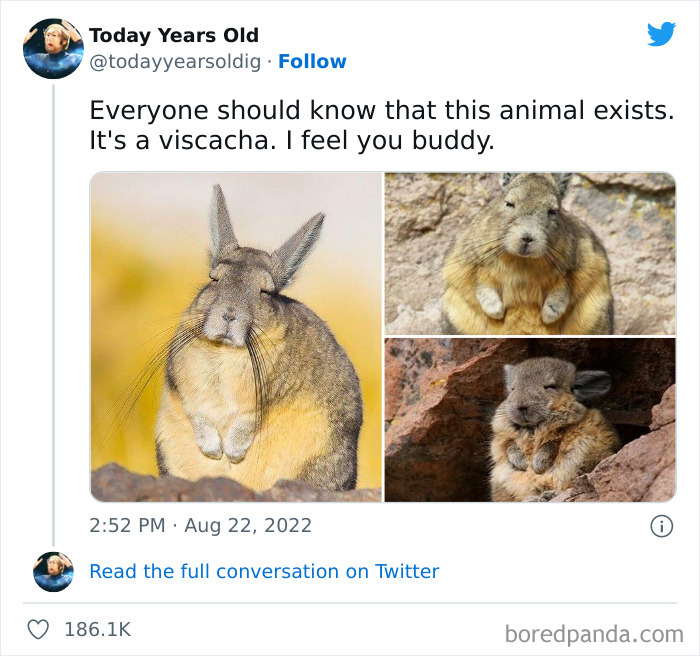700x656 pixels.
Task: Click the Twitter bird logo
Action: [661, 34]
